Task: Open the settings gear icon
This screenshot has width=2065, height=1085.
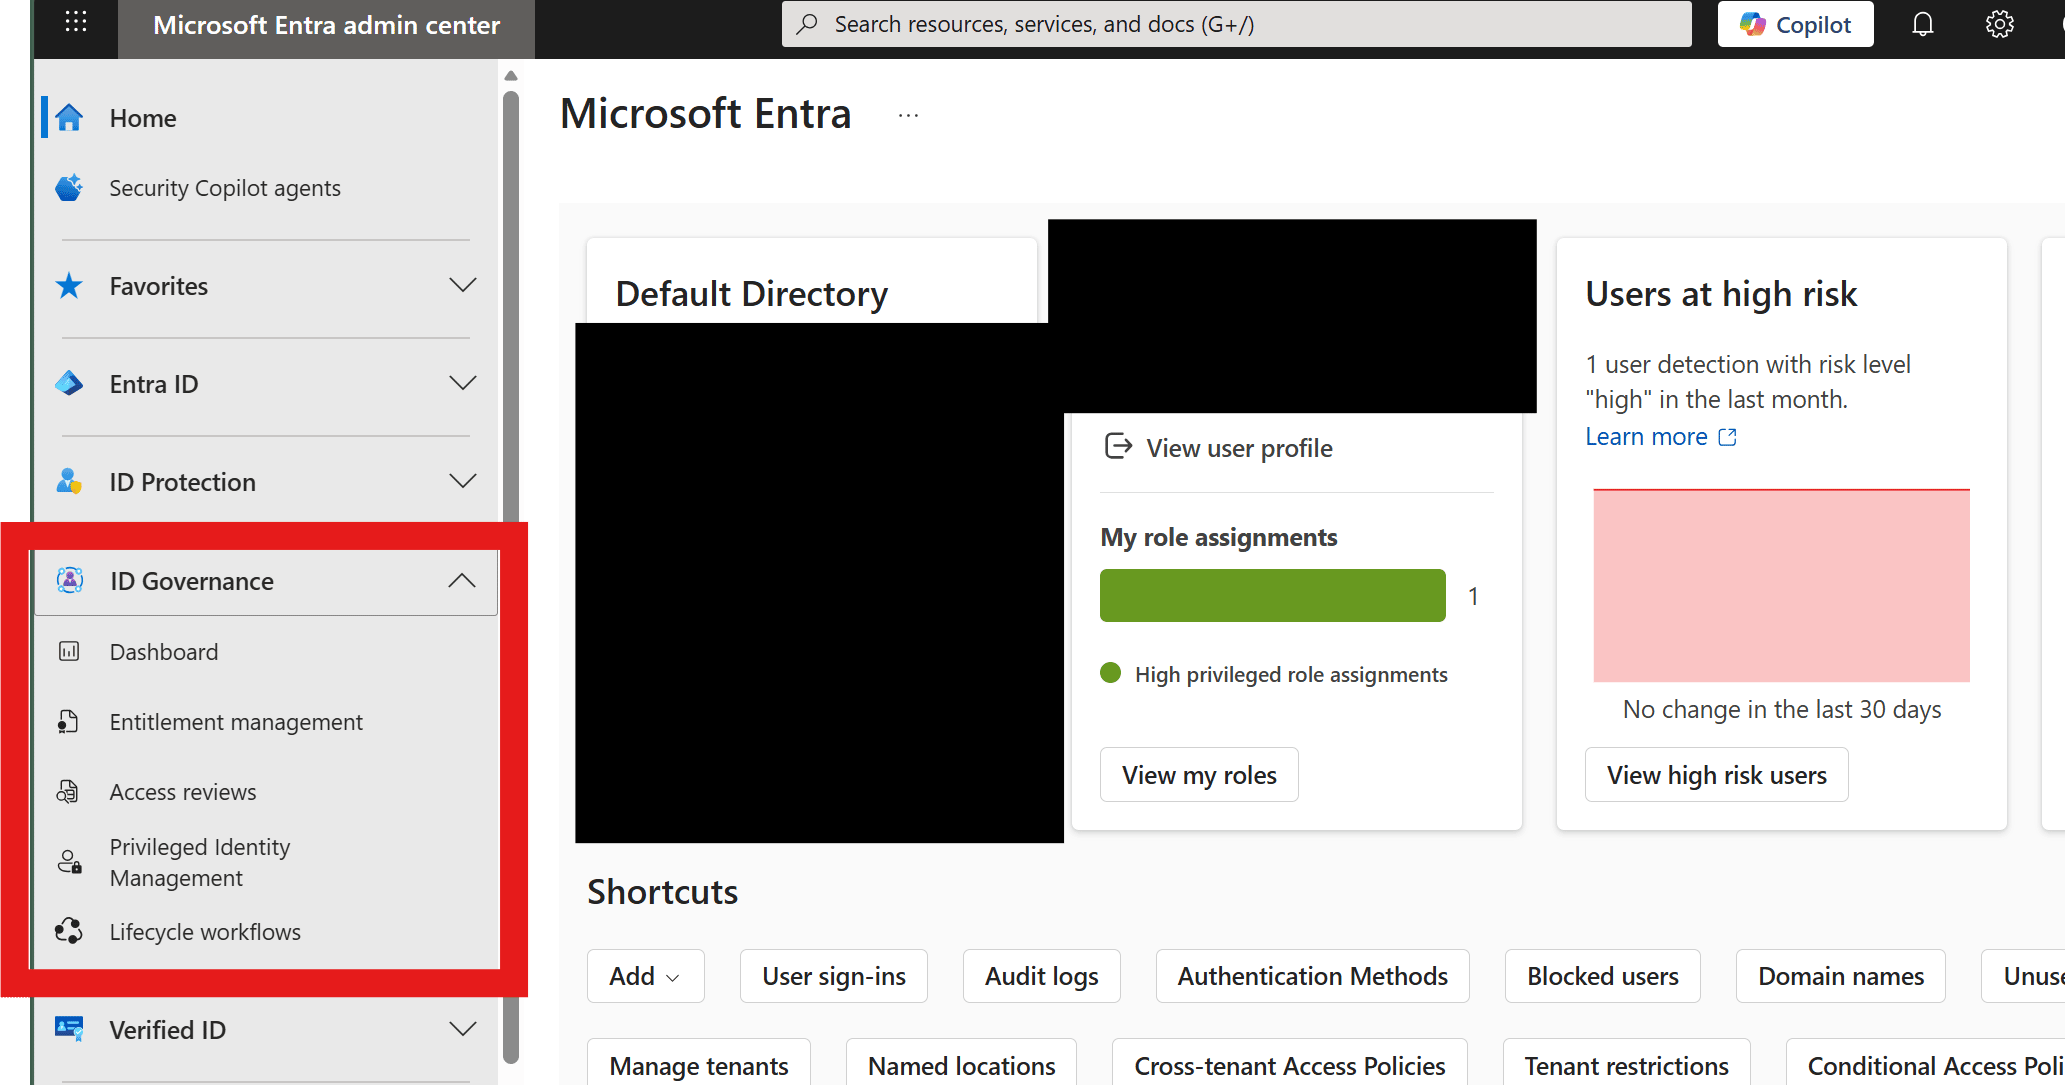Action: pyautogui.click(x=1999, y=24)
